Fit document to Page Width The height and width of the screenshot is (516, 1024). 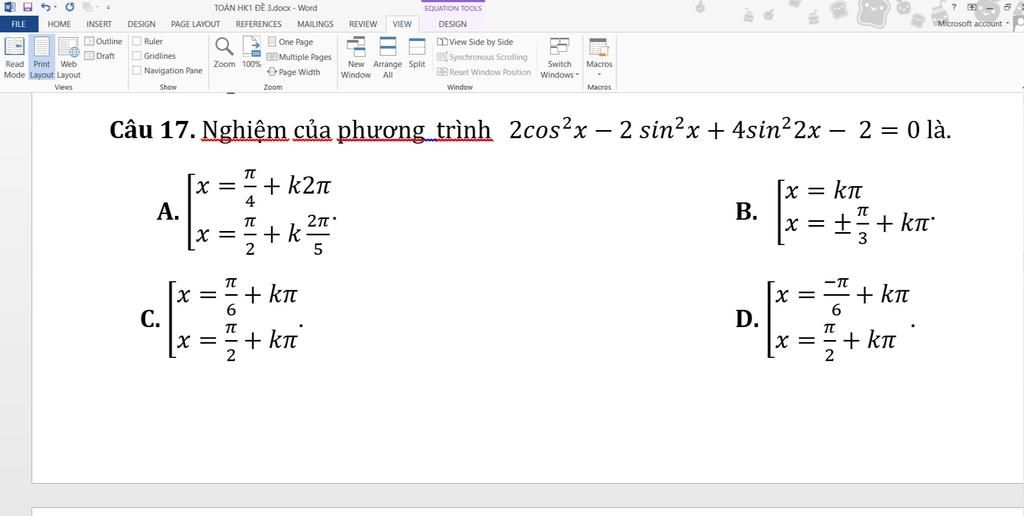295,72
